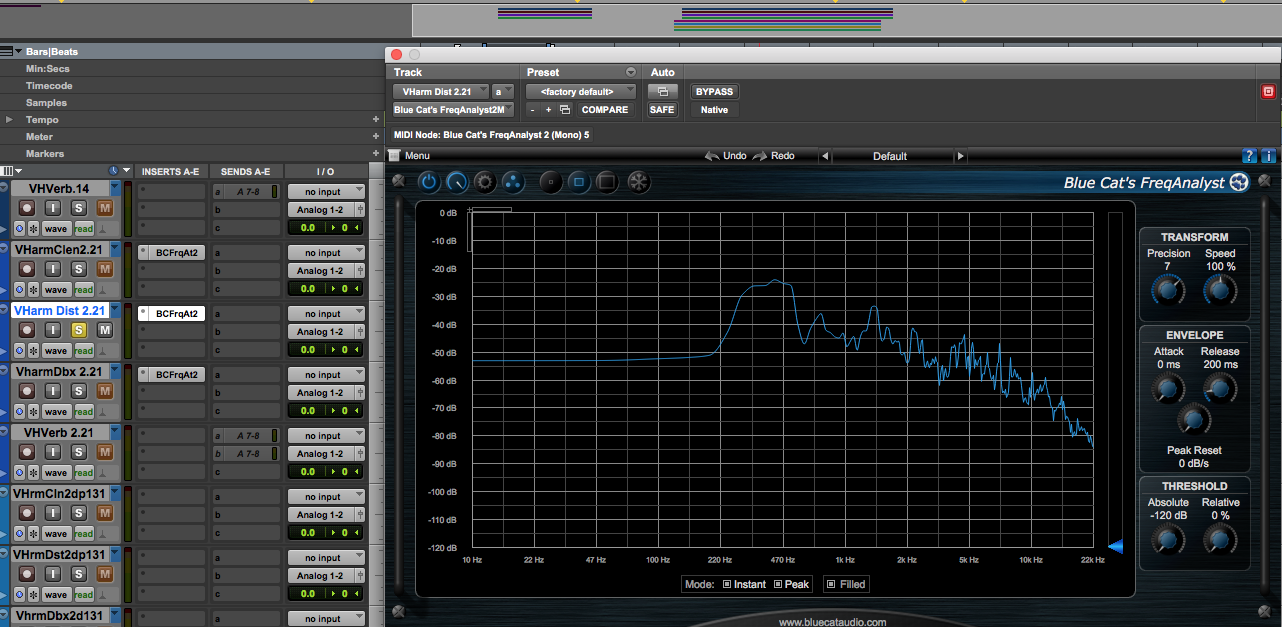The height and width of the screenshot is (627, 1282).
Task: Click the curve display icon in FreqAnalyst toolbar
Action: [x=457, y=182]
